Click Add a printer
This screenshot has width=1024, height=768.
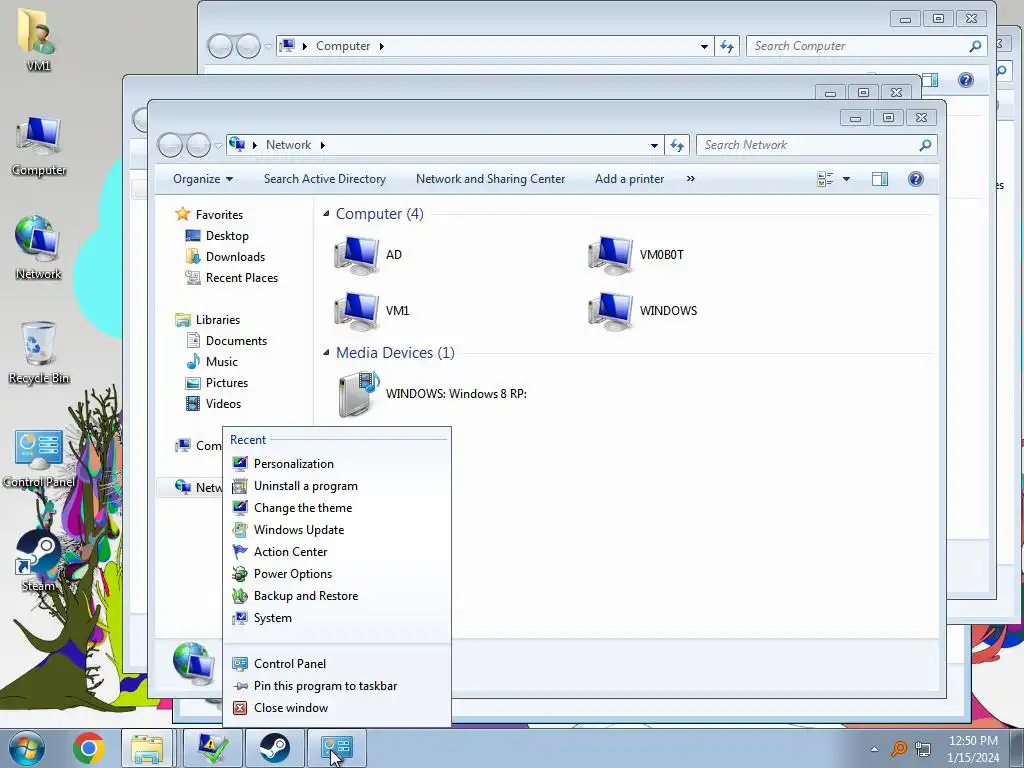coord(629,179)
